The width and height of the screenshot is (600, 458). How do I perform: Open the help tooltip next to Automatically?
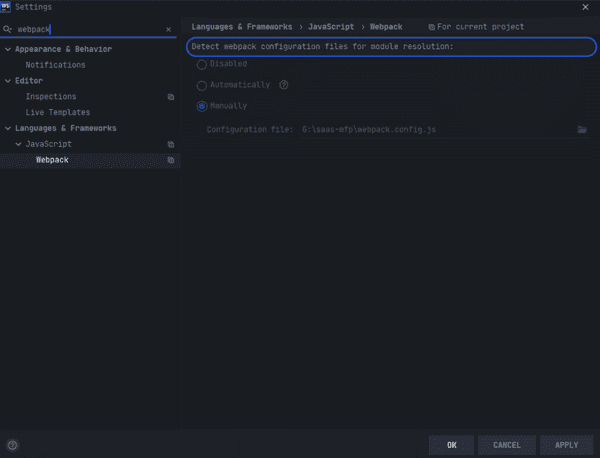coord(284,85)
